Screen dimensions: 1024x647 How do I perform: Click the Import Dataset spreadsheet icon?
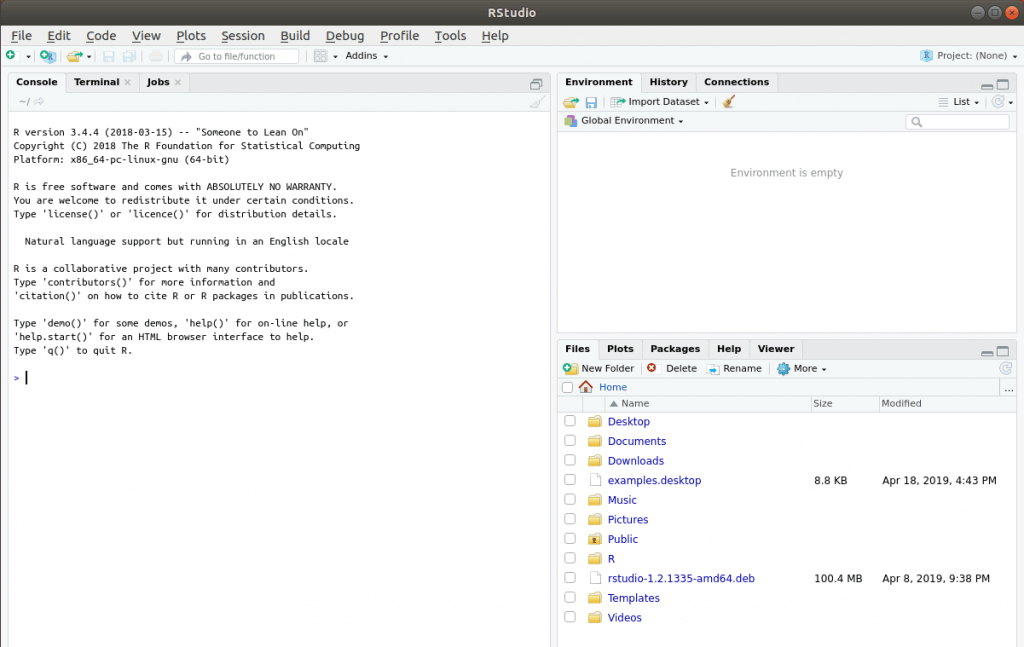pos(620,101)
